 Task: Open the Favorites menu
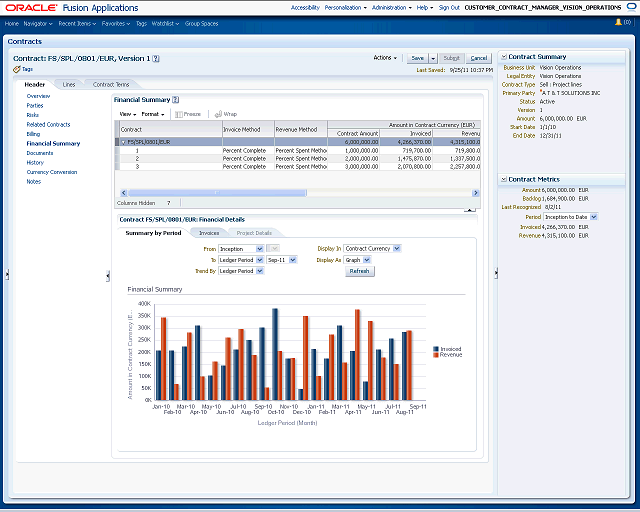[x=116, y=24]
